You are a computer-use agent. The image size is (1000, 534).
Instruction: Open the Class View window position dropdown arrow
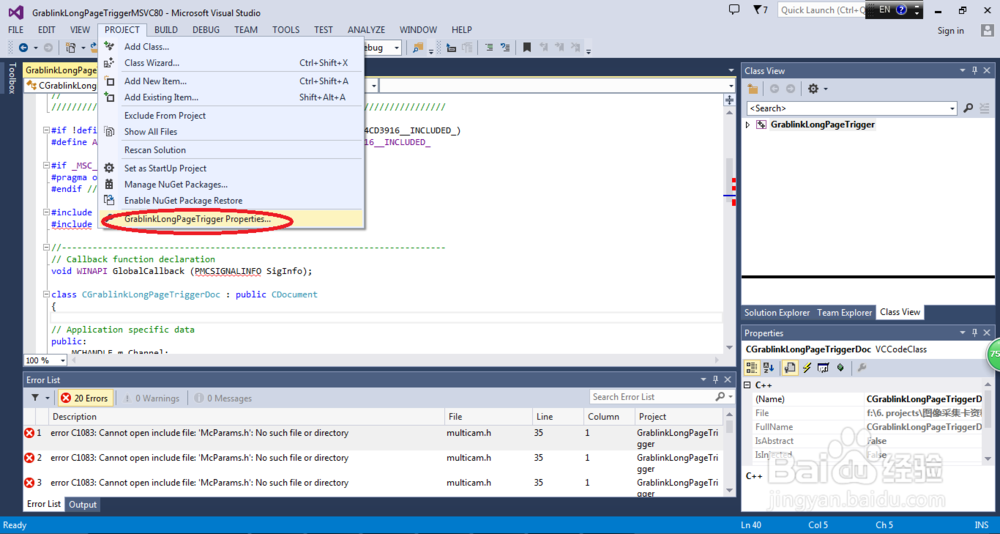pyautogui.click(x=963, y=71)
